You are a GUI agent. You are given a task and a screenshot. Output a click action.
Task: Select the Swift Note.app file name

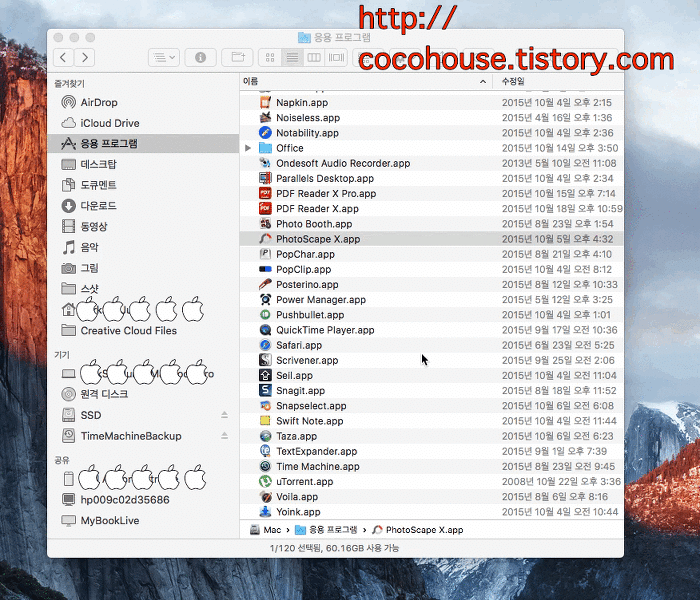tap(309, 421)
